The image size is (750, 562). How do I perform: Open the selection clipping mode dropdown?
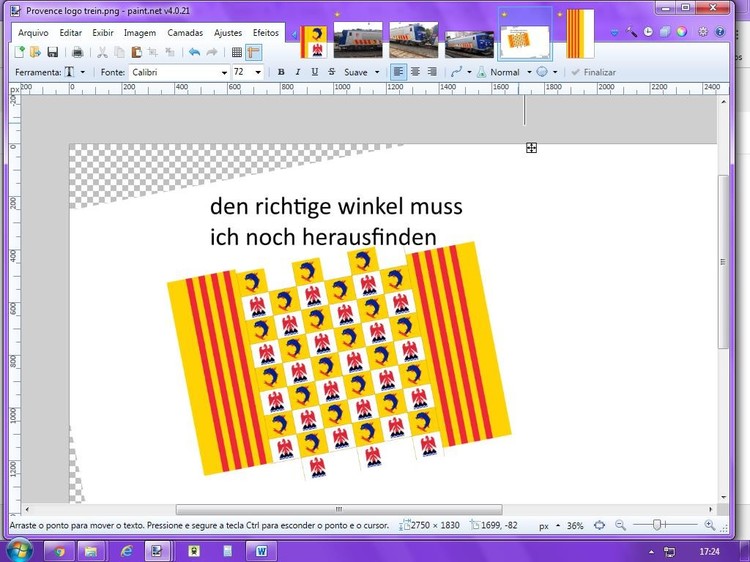coord(555,73)
